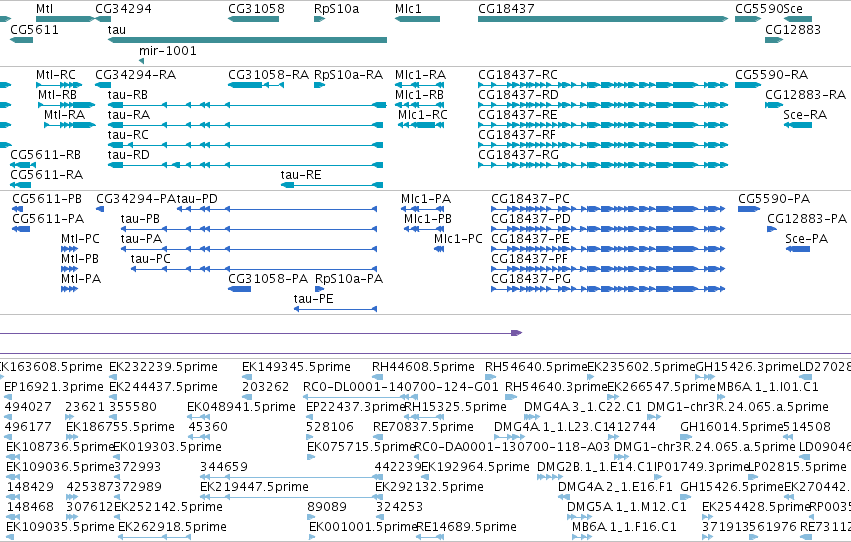Select the RpS10a gene label

click(x=336, y=9)
